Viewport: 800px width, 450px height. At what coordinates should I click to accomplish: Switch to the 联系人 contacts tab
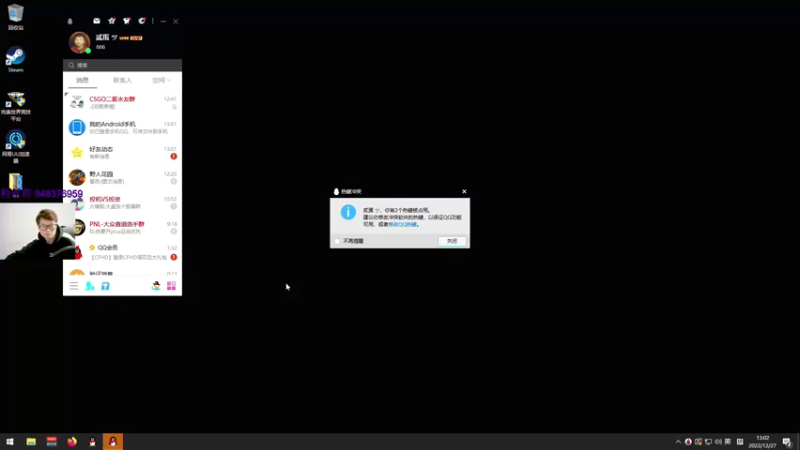click(x=122, y=80)
